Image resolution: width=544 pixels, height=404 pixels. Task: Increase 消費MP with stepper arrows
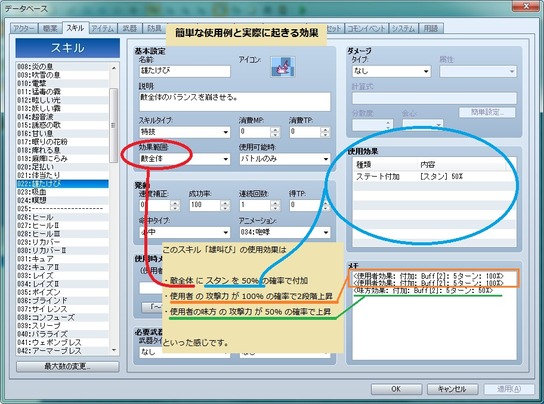pyautogui.click(x=275, y=129)
